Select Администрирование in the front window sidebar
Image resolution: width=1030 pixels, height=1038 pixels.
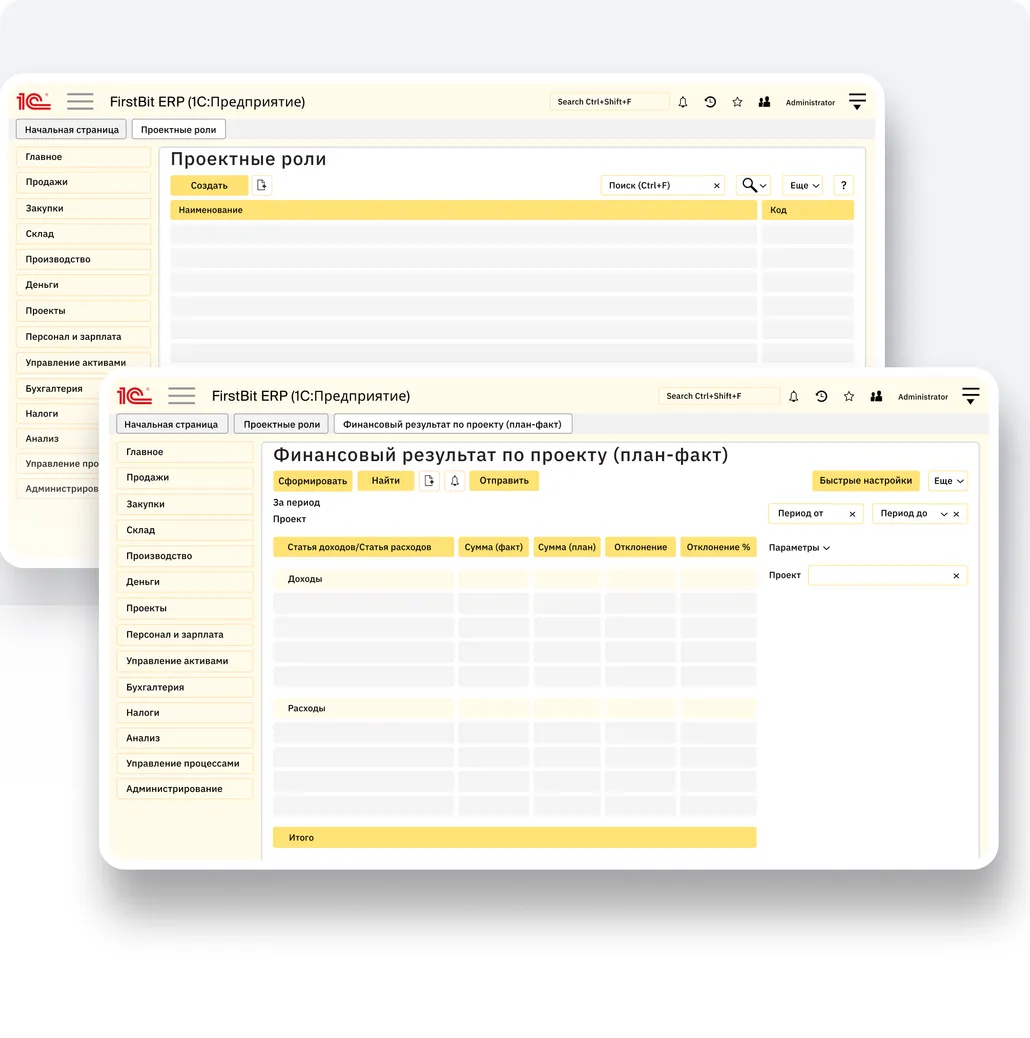pyautogui.click(x=174, y=789)
